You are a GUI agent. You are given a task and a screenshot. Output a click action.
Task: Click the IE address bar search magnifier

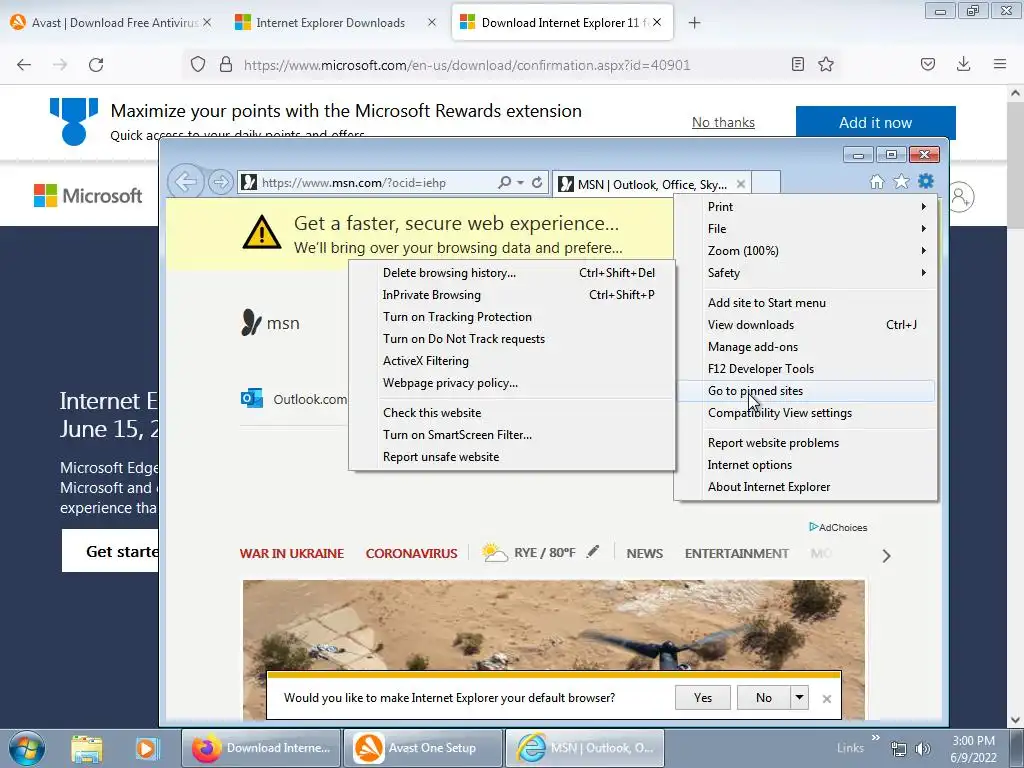[504, 182]
